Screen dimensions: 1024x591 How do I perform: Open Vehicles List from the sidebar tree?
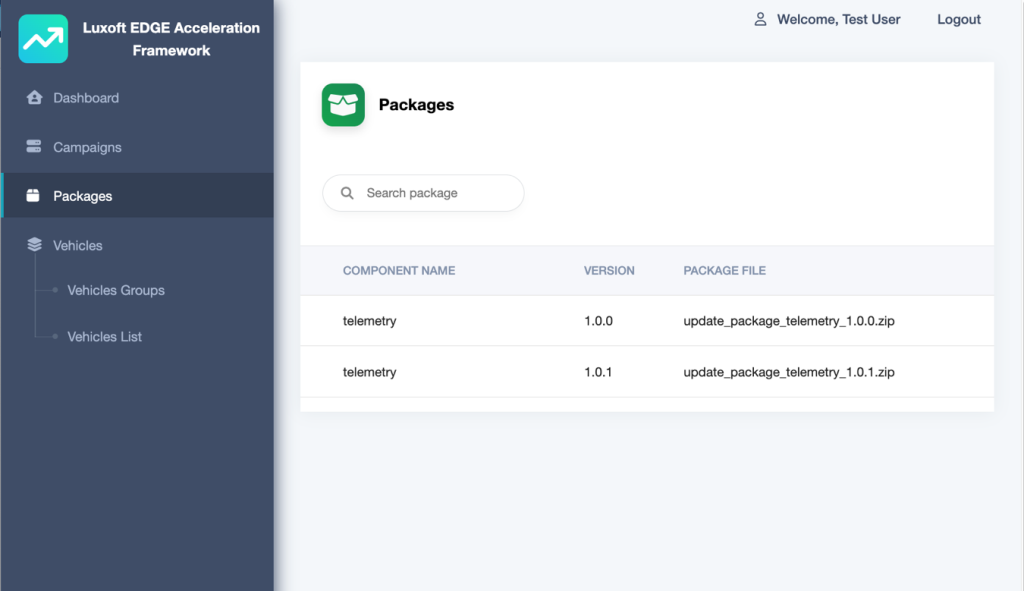point(105,336)
